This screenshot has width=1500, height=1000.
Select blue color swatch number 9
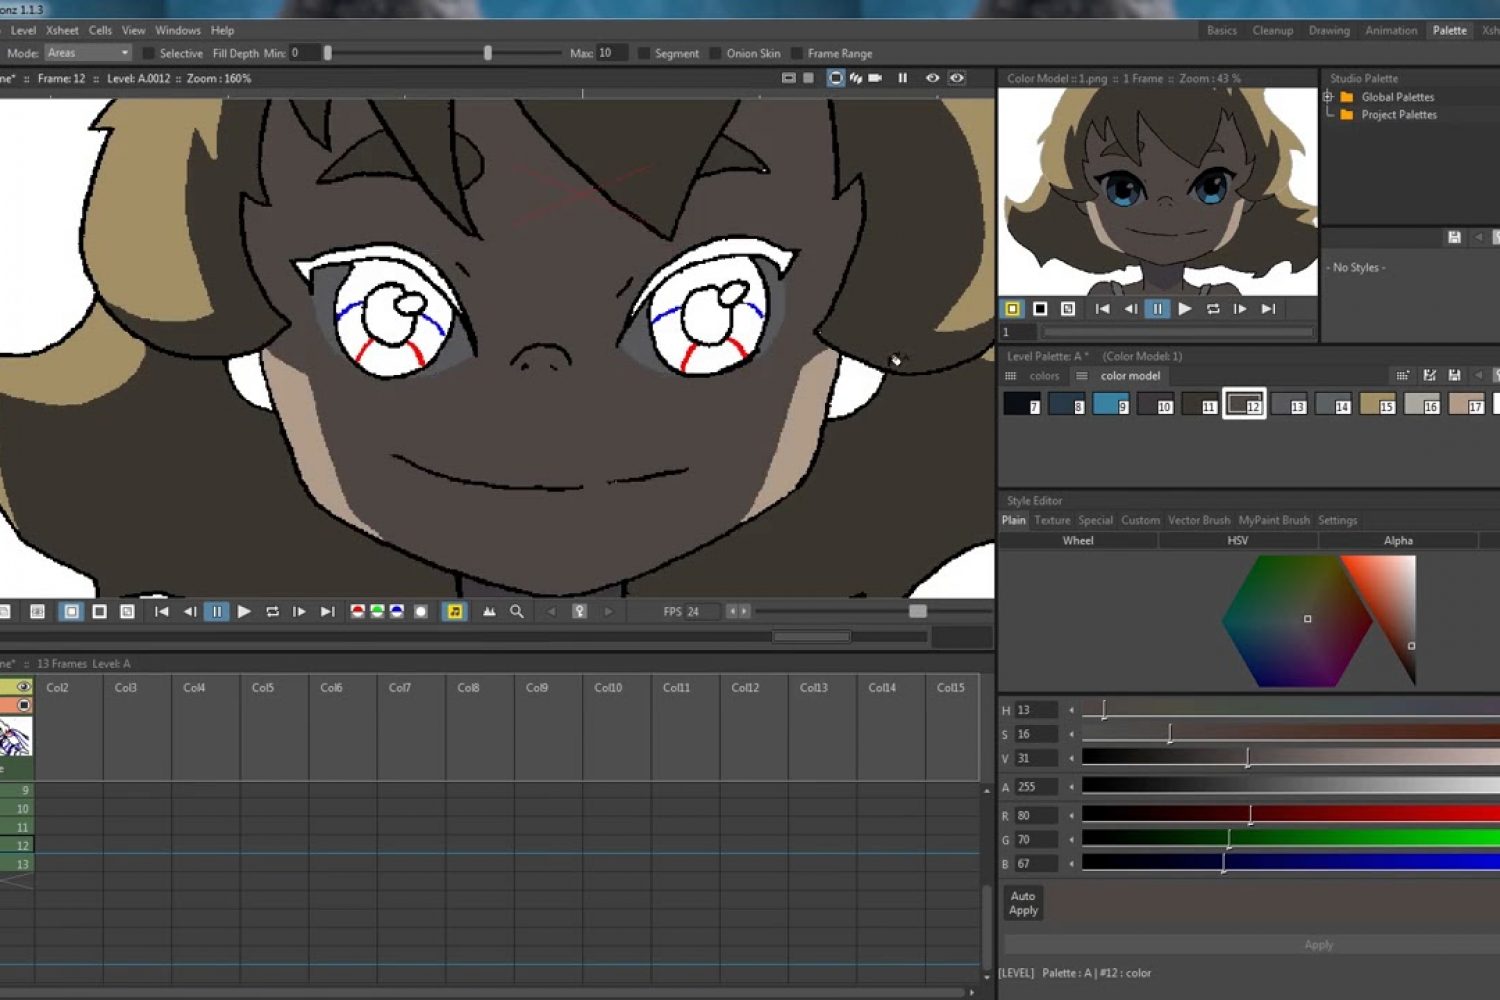(x=1110, y=404)
